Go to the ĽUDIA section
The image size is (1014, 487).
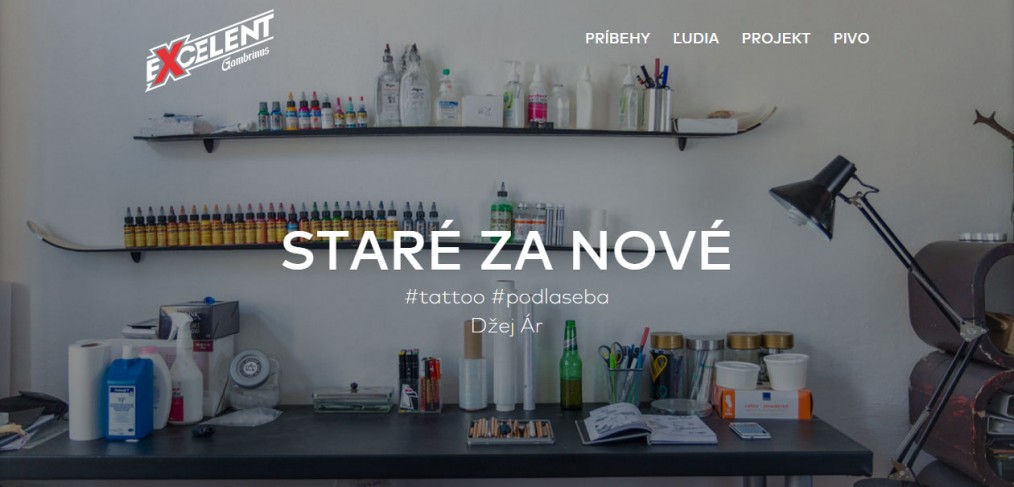pos(696,38)
